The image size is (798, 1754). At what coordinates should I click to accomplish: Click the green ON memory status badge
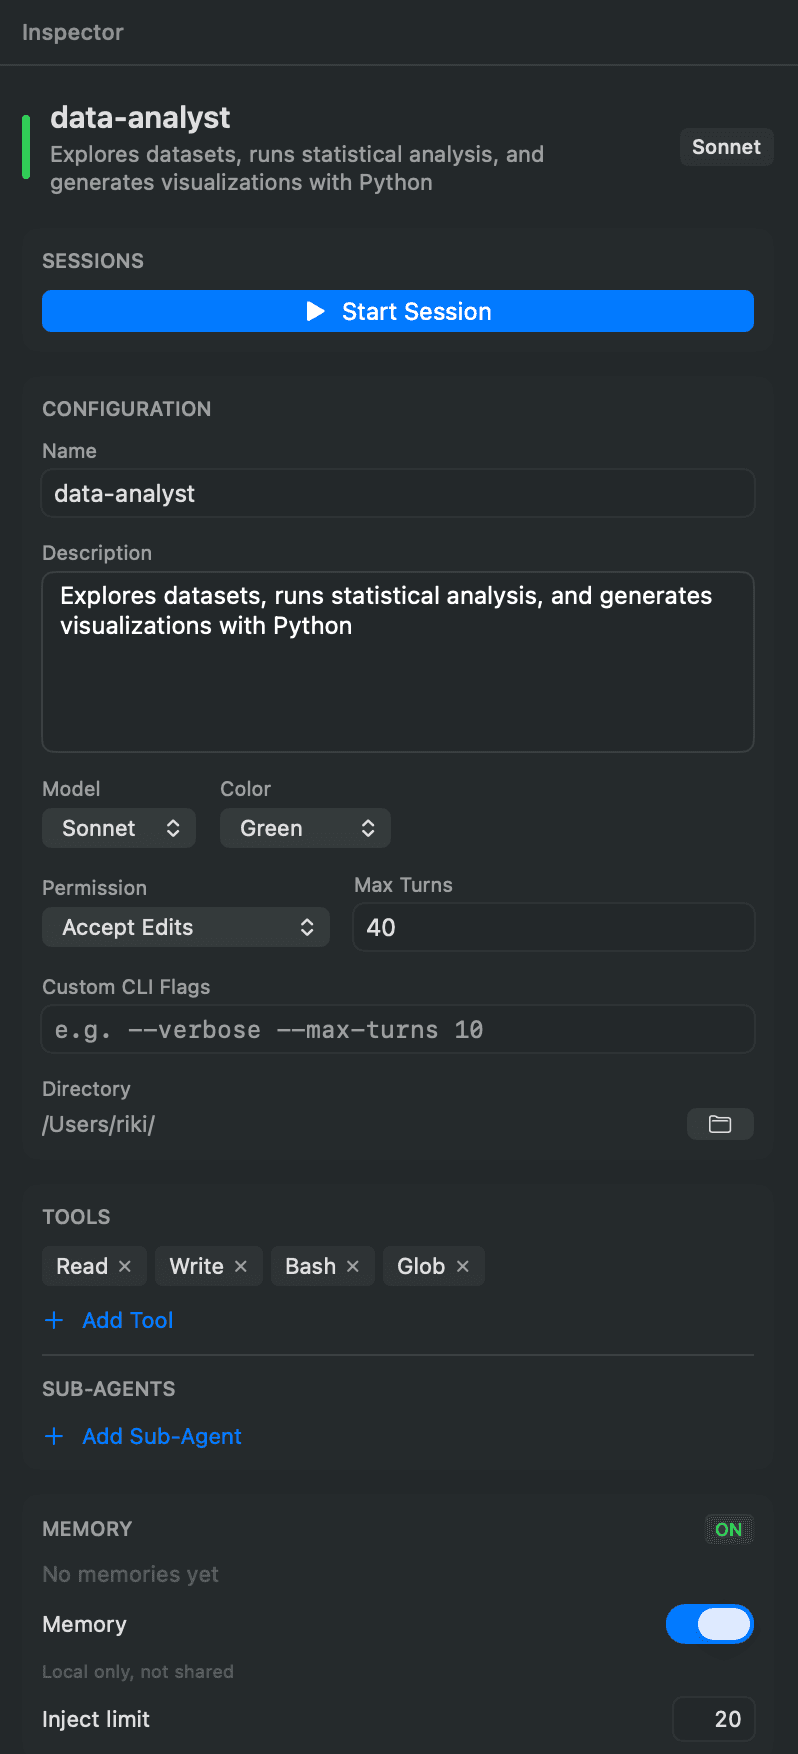tap(728, 1529)
